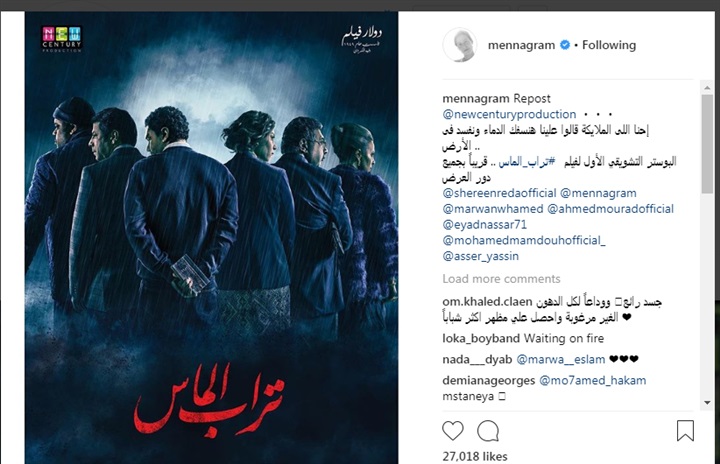Open @mo7amed_hakam mention link
The height and width of the screenshot is (464, 720).
tap(592, 380)
